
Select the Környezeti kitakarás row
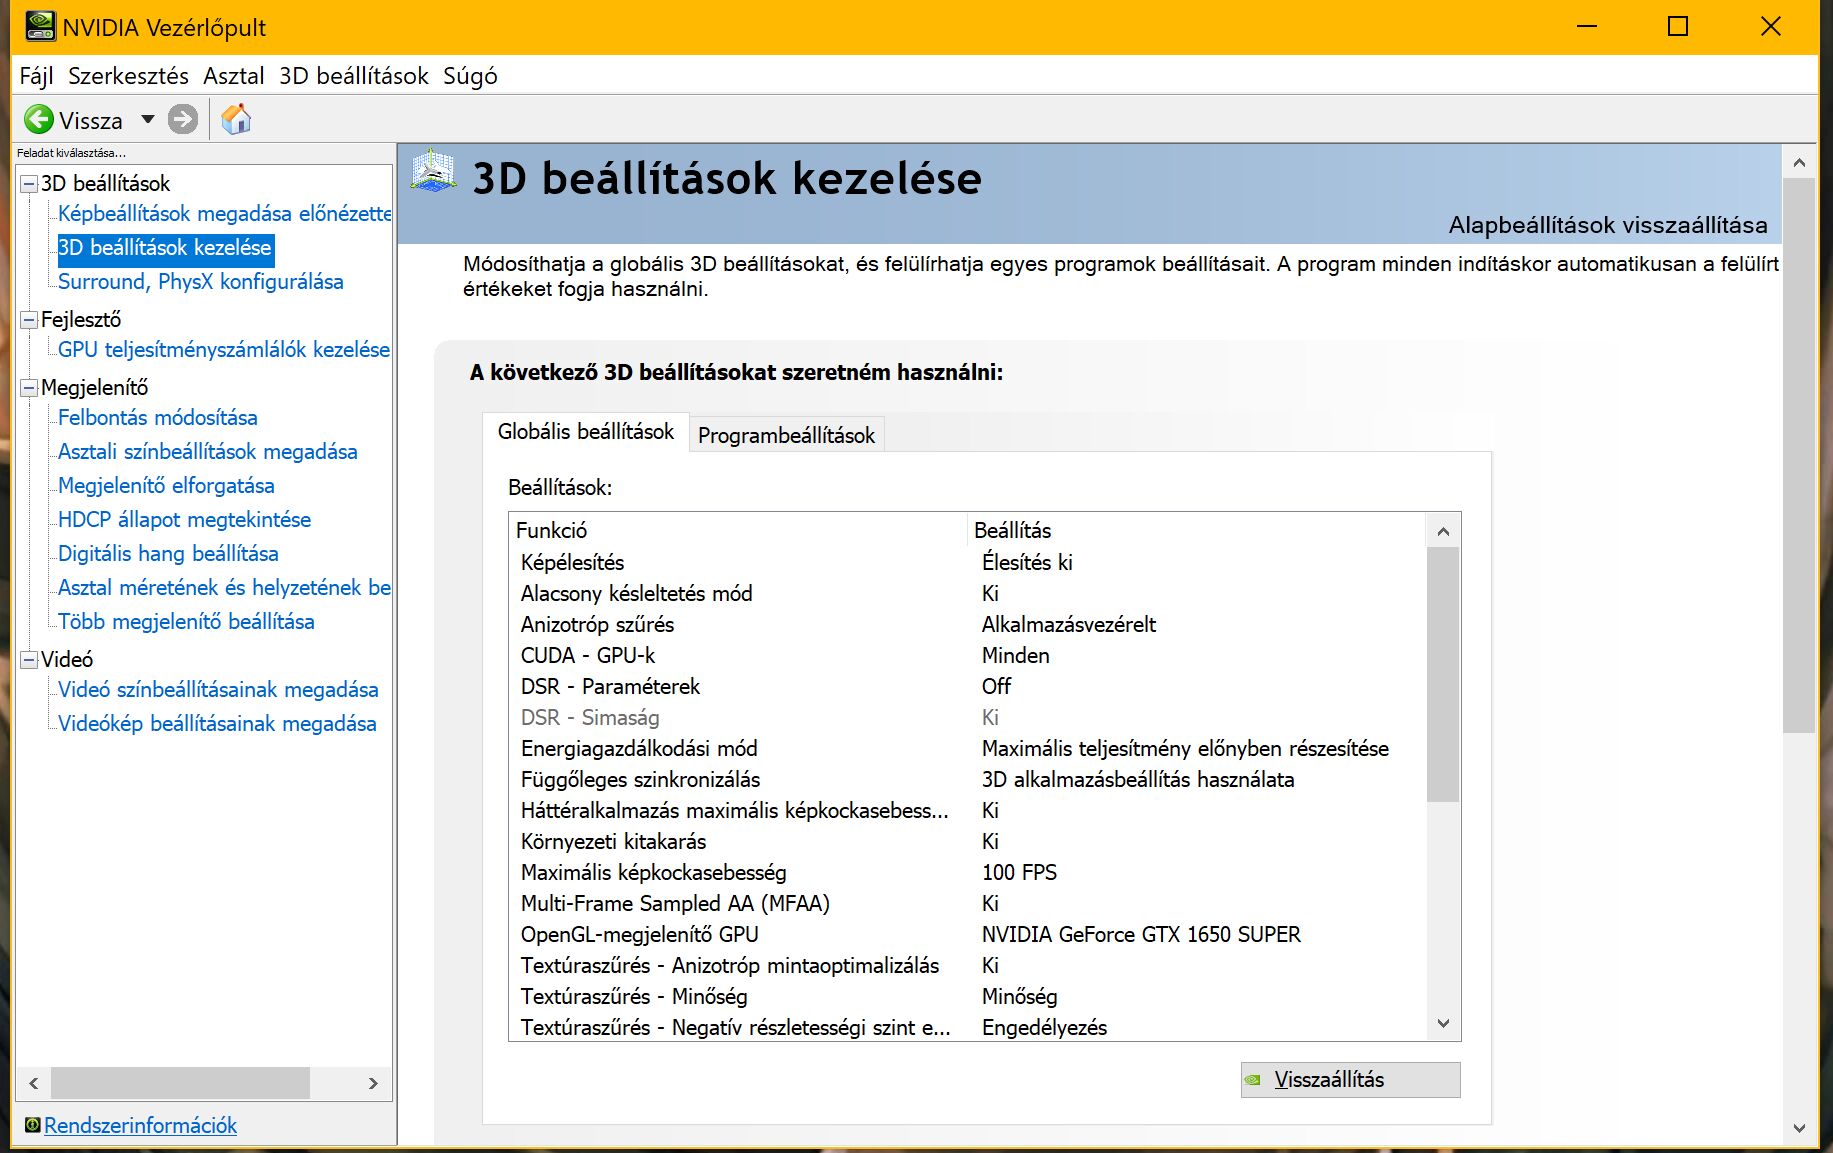968,841
